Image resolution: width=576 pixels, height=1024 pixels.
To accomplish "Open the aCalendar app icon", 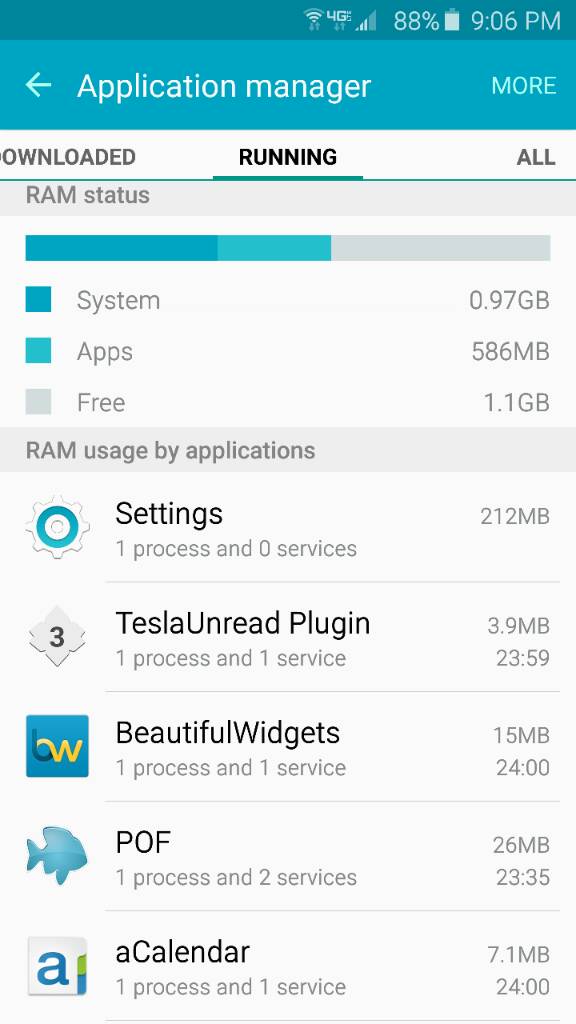I will (57, 965).
